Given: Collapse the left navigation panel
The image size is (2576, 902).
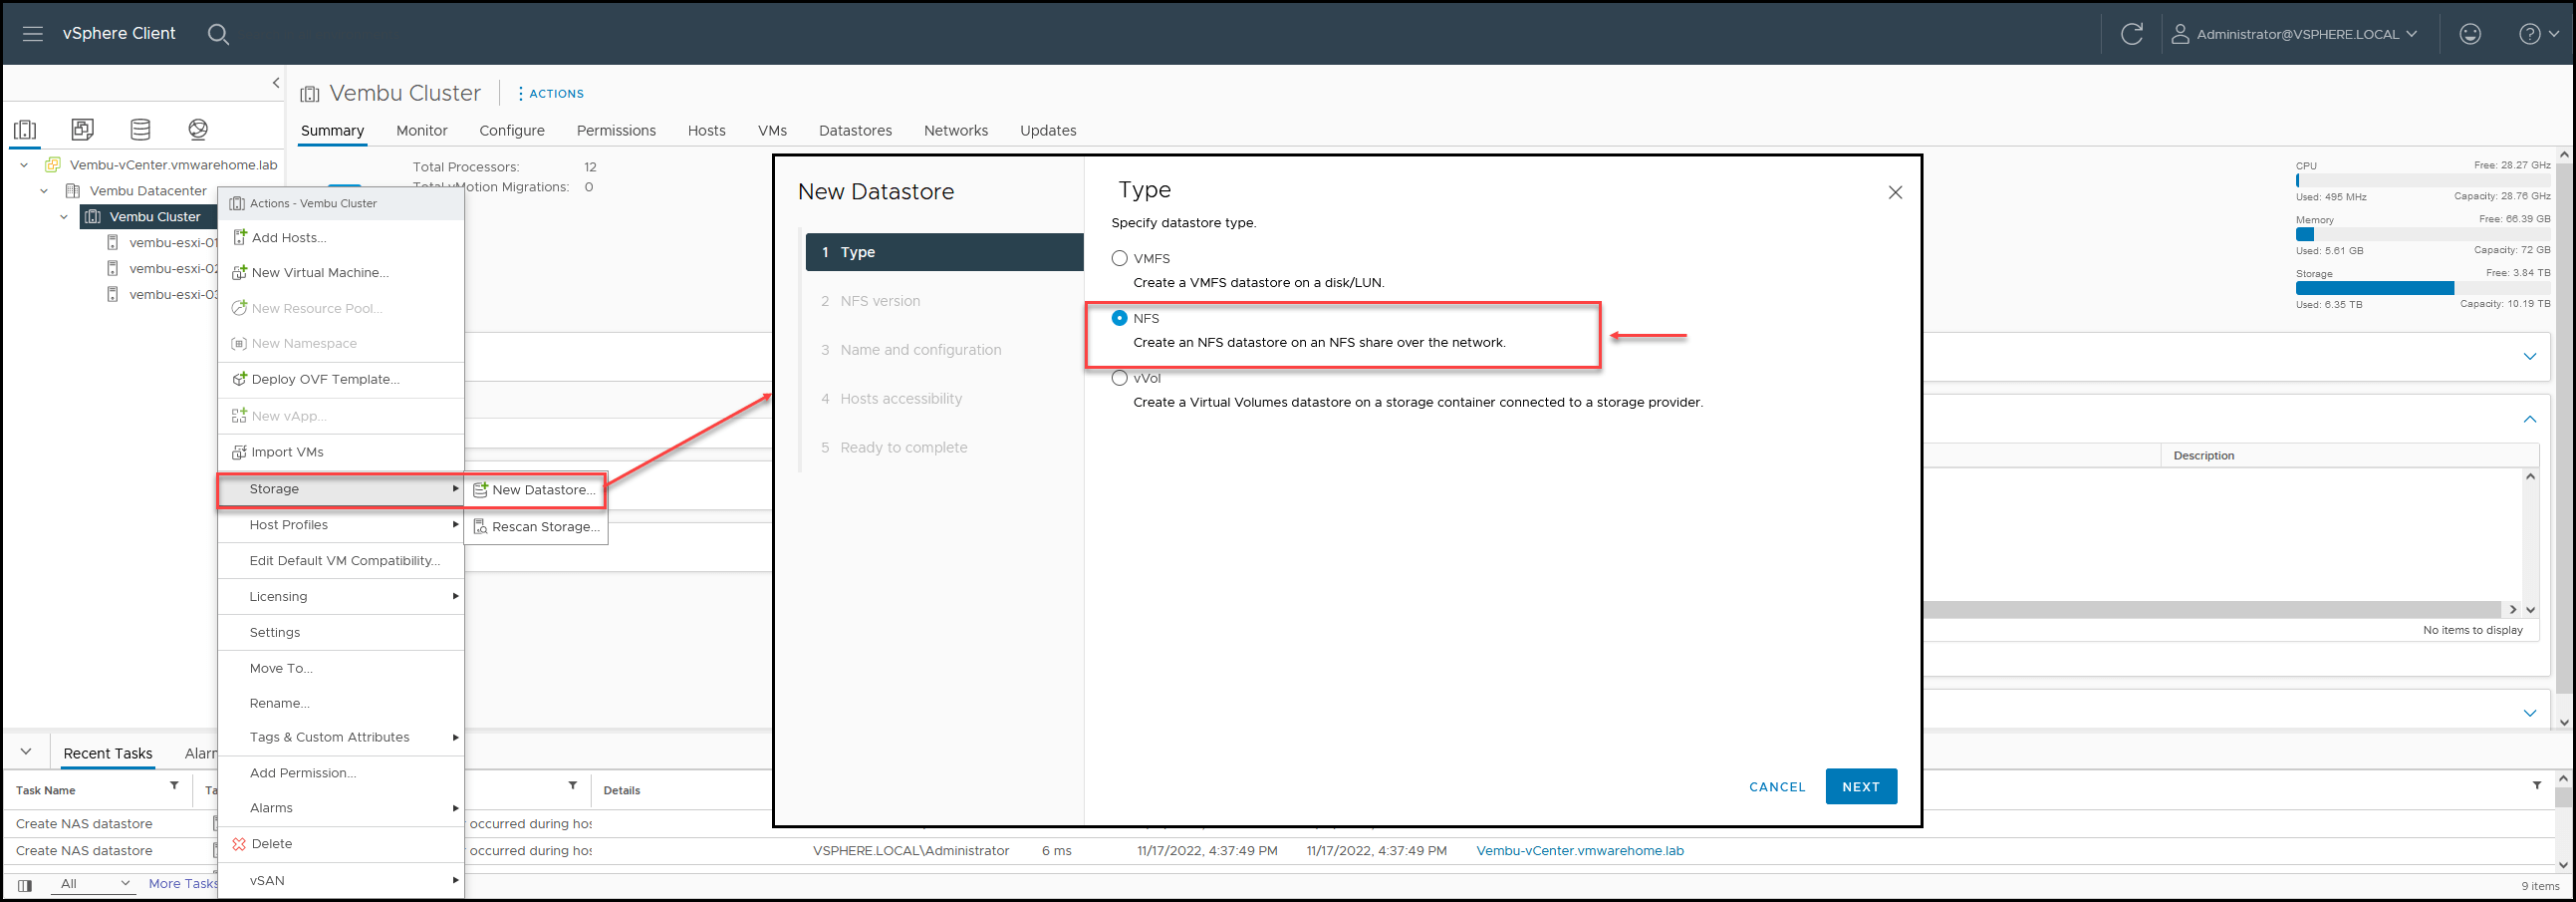Looking at the screenshot, I should pyautogui.click(x=276, y=83).
